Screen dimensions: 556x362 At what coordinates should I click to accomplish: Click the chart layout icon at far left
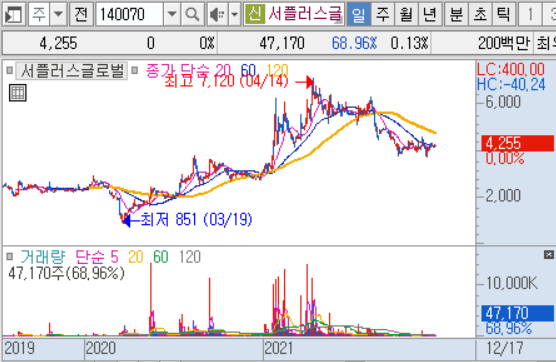[x=13, y=14]
